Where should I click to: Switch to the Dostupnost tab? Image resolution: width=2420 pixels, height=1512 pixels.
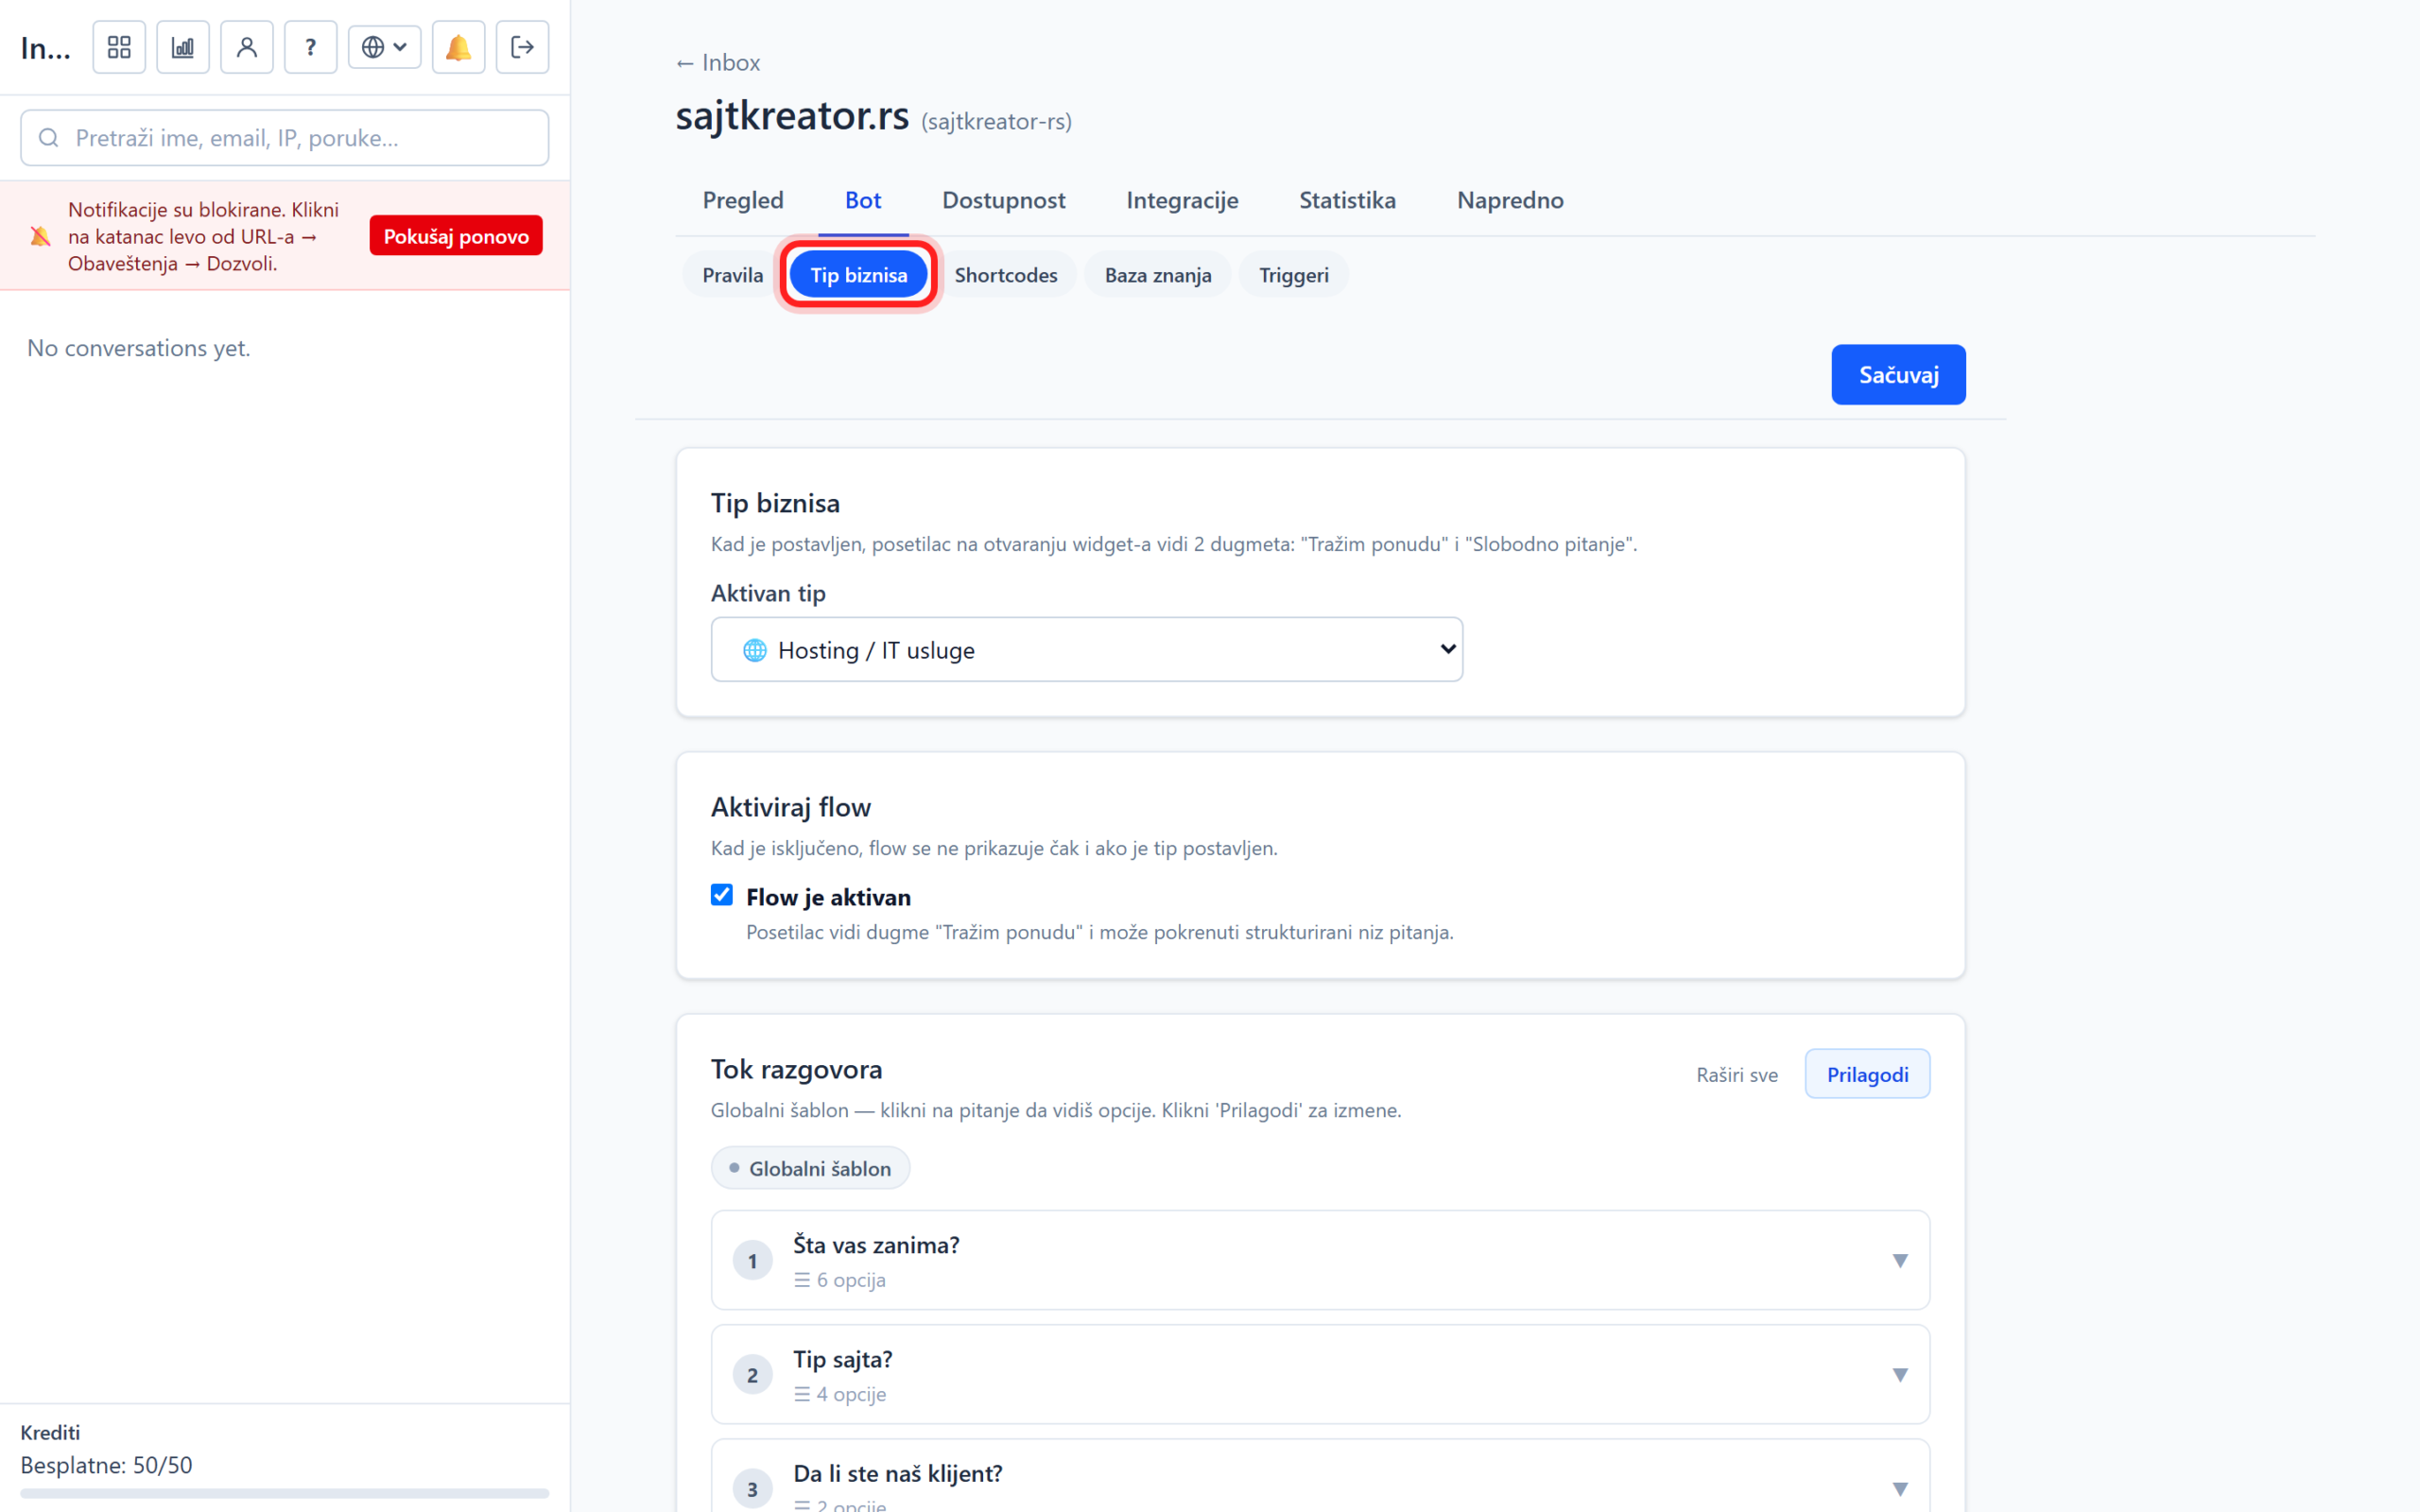tap(1004, 200)
